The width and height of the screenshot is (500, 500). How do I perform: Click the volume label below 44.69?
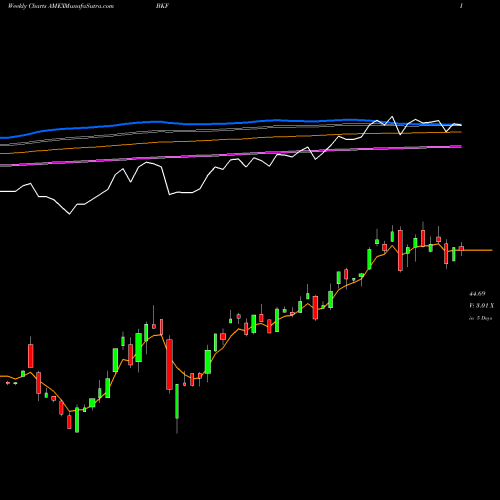click(481, 306)
